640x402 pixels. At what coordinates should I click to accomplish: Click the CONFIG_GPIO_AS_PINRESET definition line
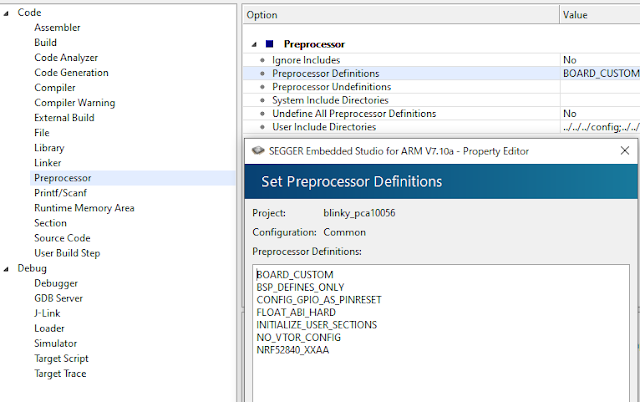point(319,300)
